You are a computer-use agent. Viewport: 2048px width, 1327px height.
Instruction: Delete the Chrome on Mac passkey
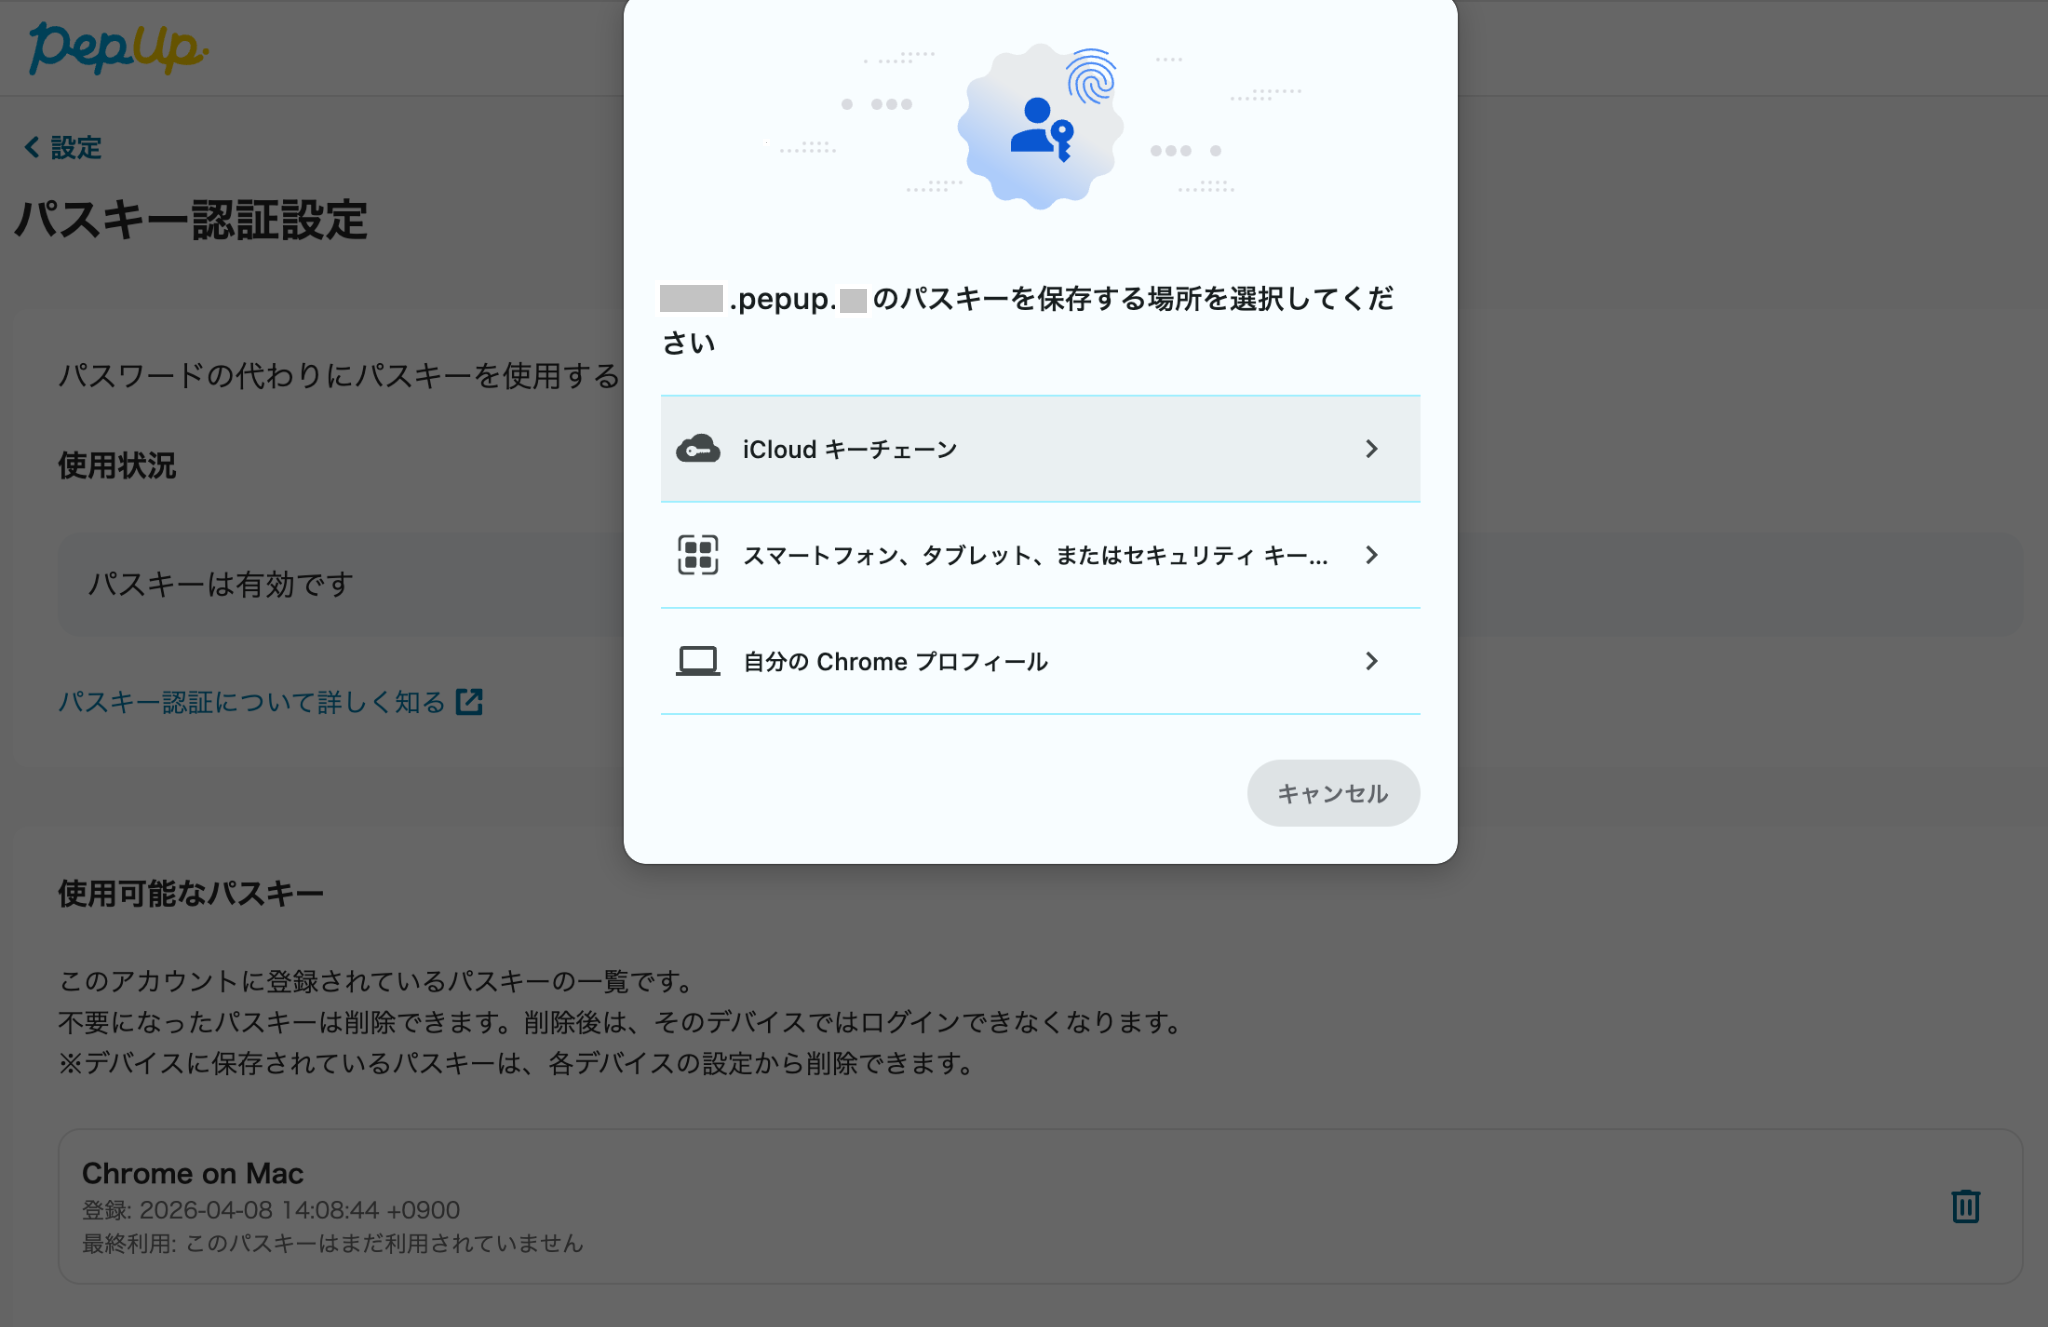(1965, 1206)
